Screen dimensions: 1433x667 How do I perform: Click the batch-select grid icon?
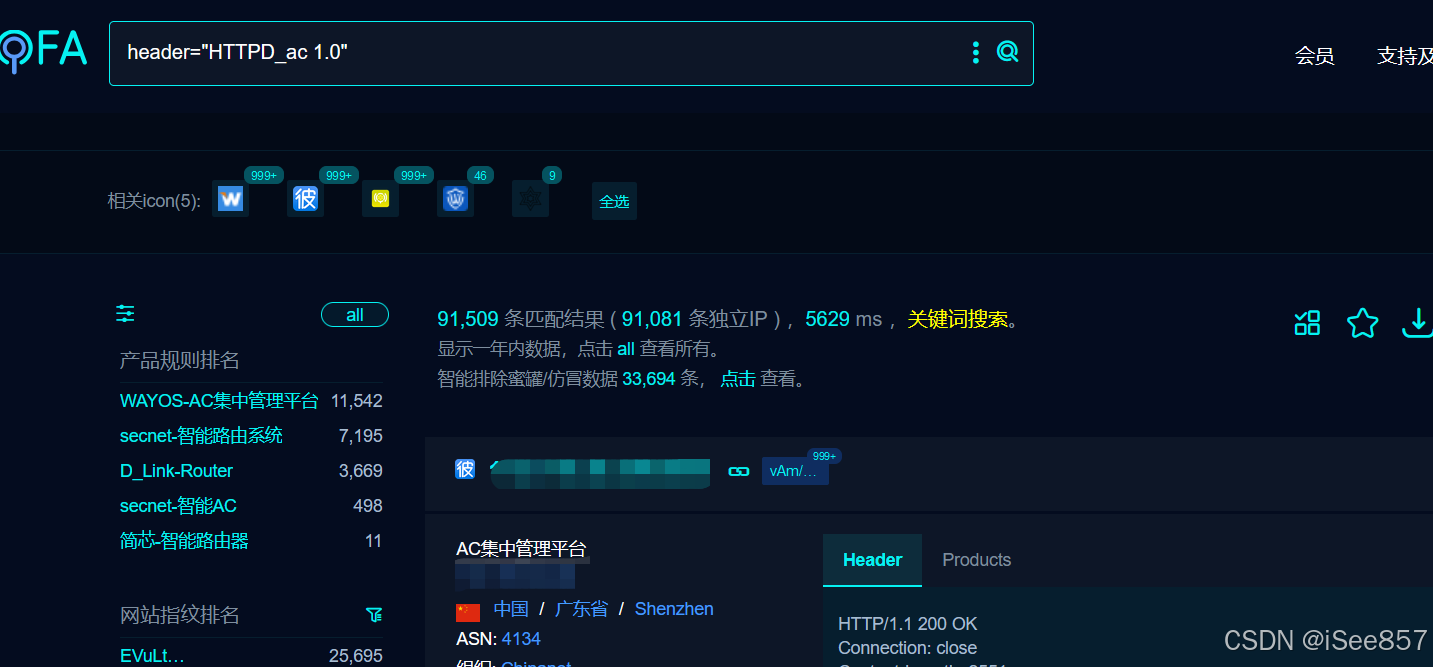point(1307,323)
